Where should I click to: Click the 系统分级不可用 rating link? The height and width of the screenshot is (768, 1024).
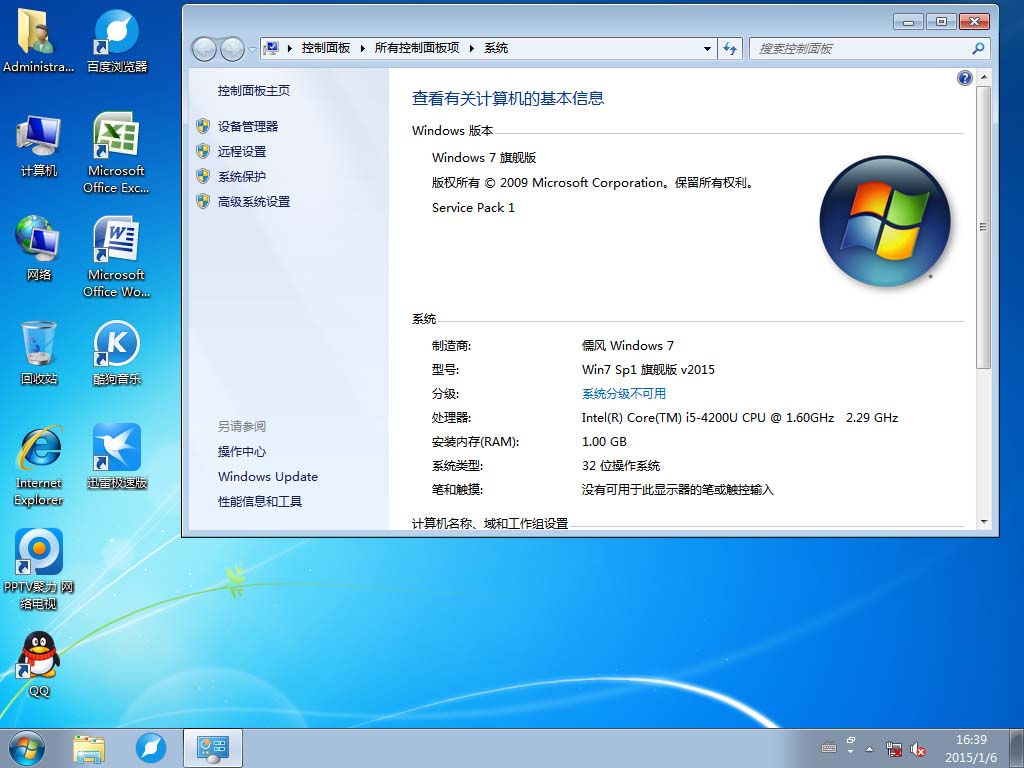point(624,394)
